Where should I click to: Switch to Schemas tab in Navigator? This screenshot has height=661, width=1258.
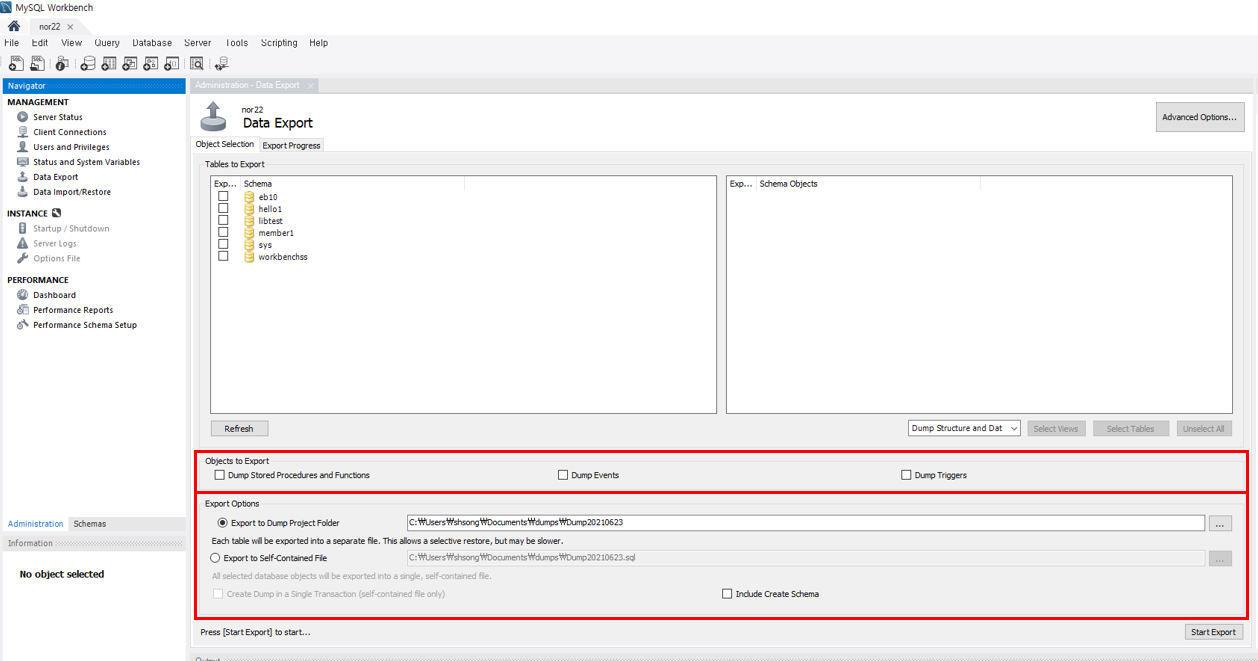coord(90,524)
